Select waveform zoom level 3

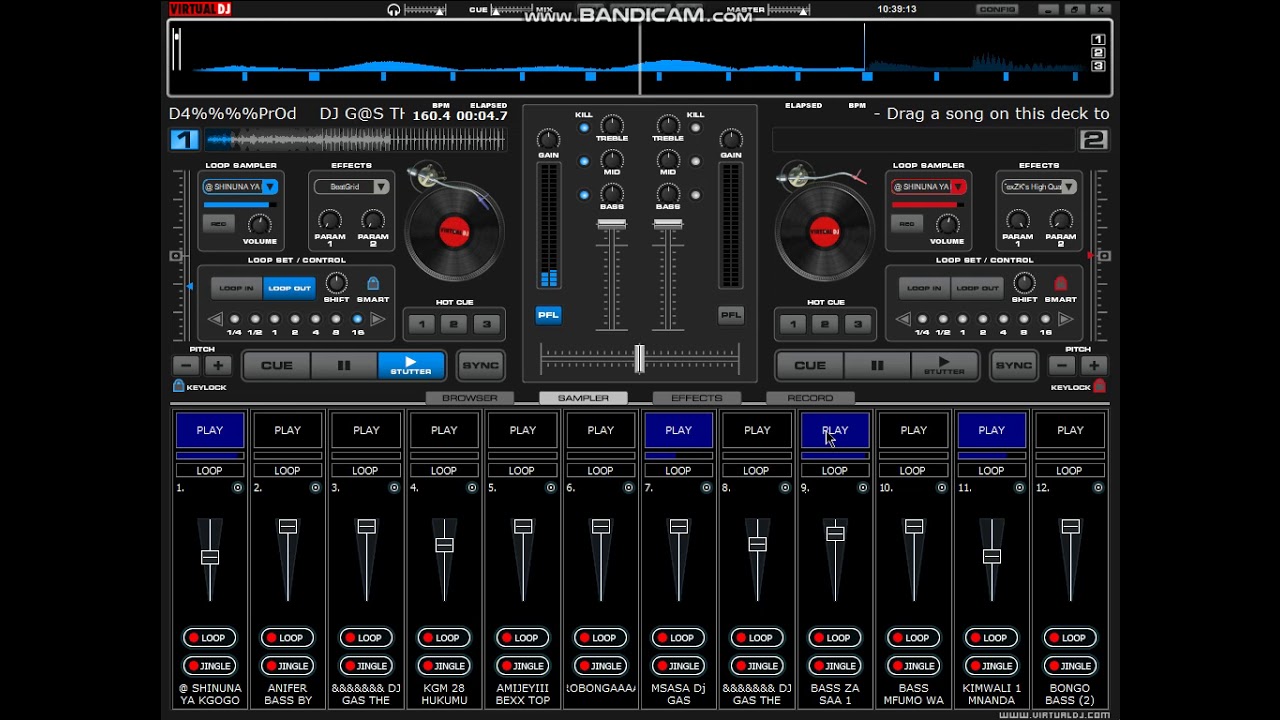[1098, 66]
